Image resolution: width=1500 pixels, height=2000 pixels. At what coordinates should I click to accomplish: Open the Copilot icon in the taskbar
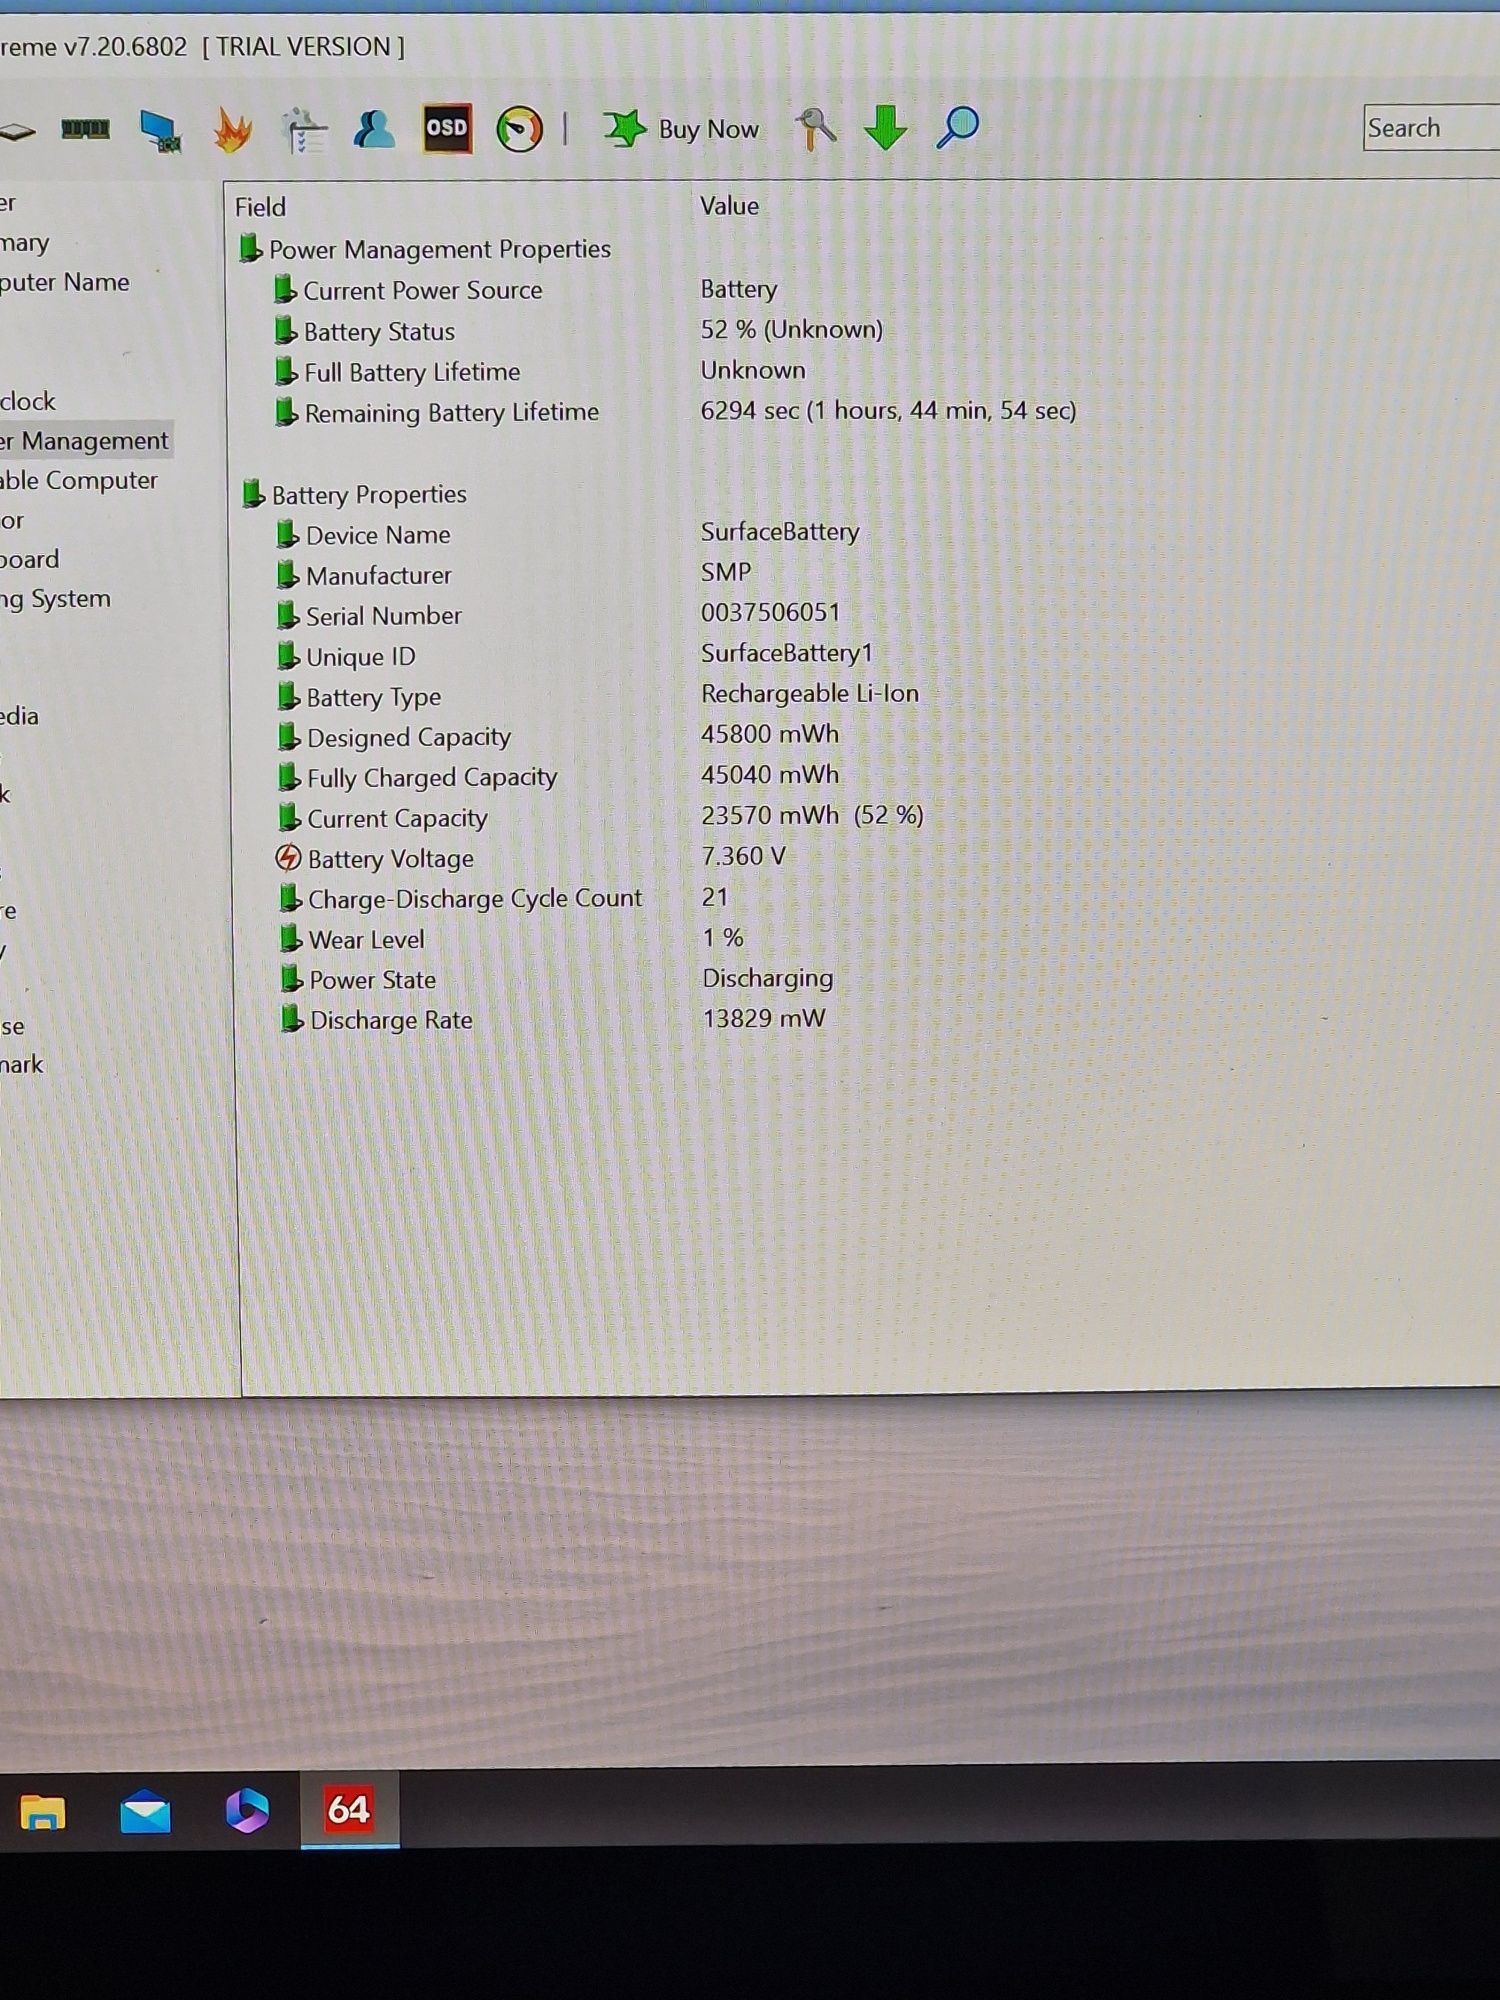tap(247, 1810)
